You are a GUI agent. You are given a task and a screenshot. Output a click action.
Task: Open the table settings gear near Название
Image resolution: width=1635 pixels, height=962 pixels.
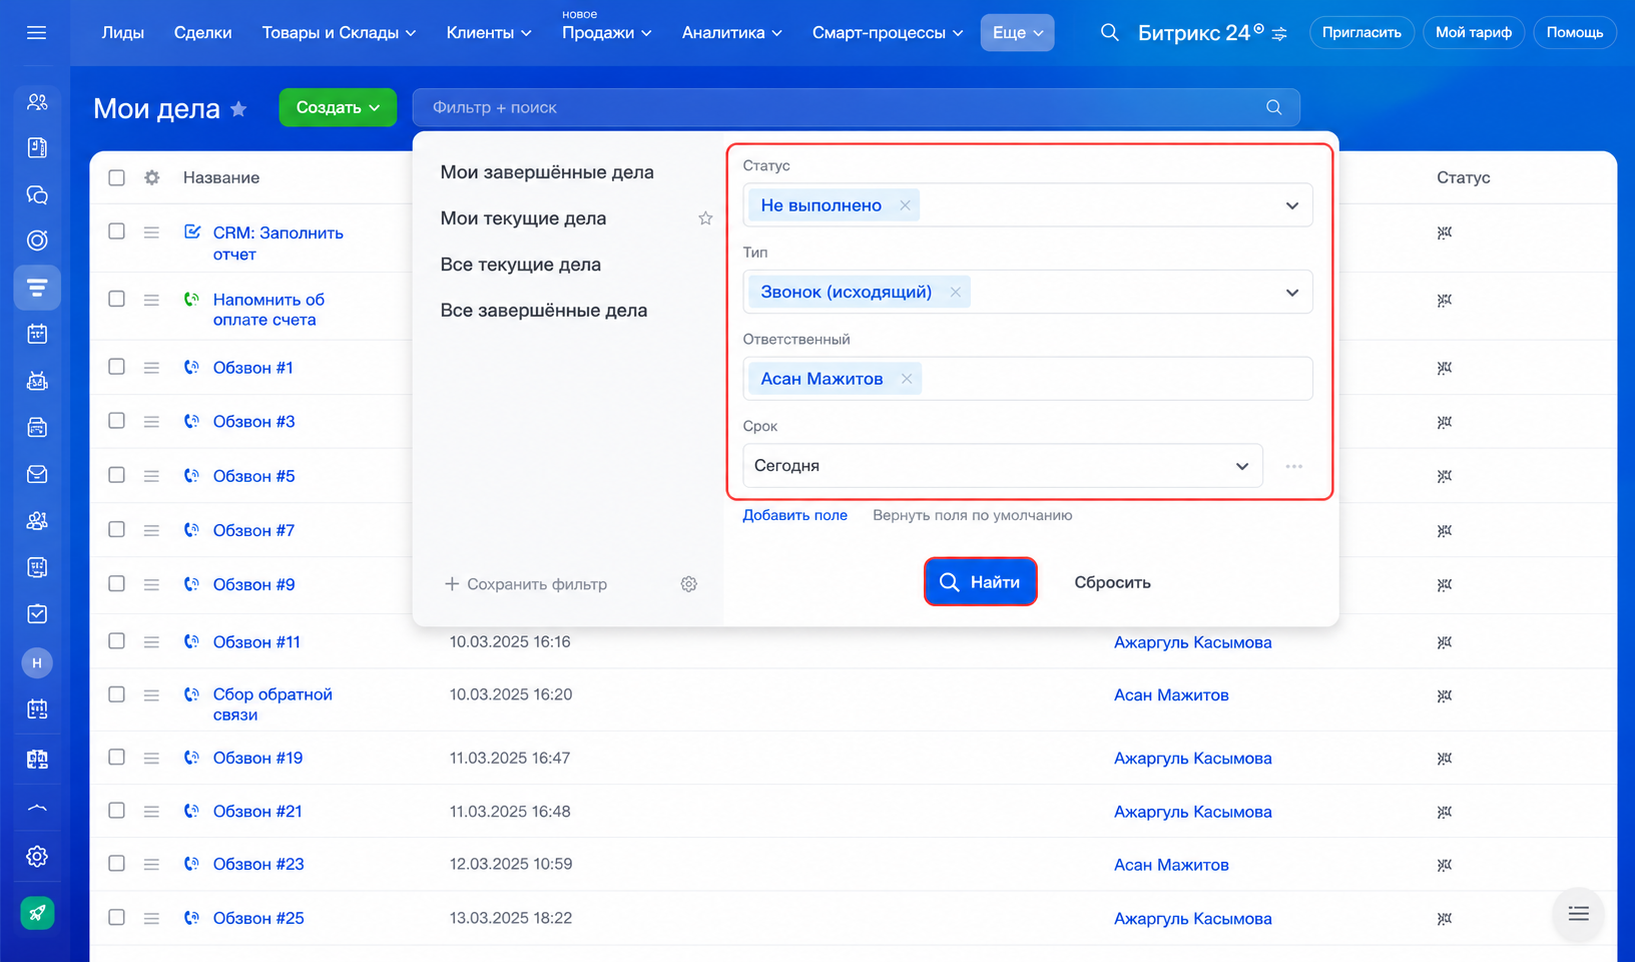pyautogui.click(x=152, y=177)
